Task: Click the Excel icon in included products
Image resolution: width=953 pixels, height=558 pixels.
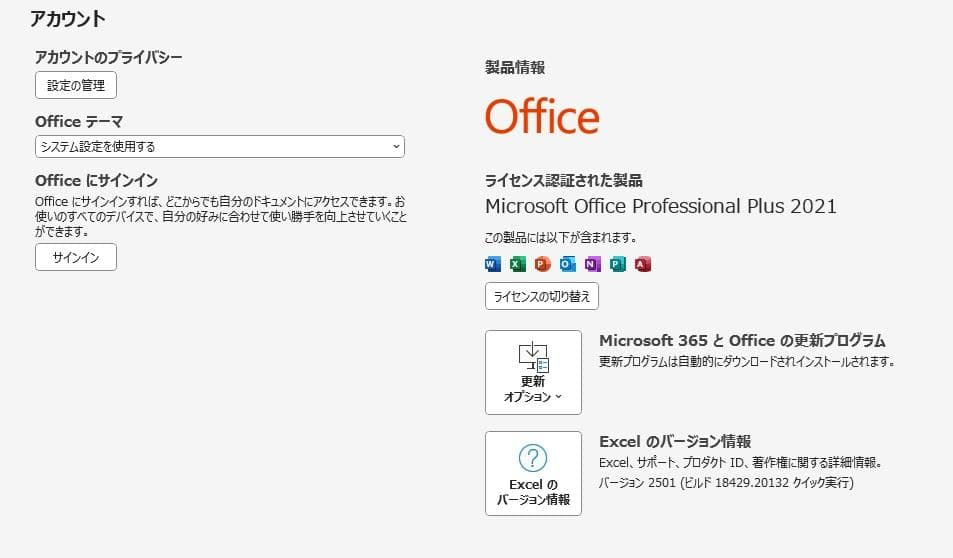Action: point(517,264)
